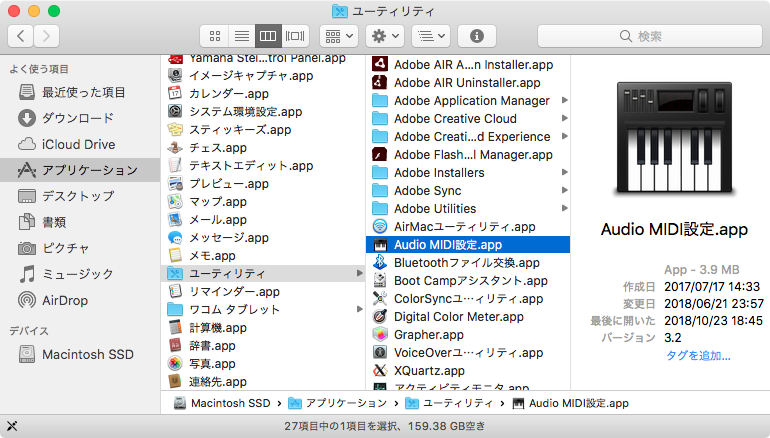
Task: Open ダウンロード in the sidebar
Action: 80,118
